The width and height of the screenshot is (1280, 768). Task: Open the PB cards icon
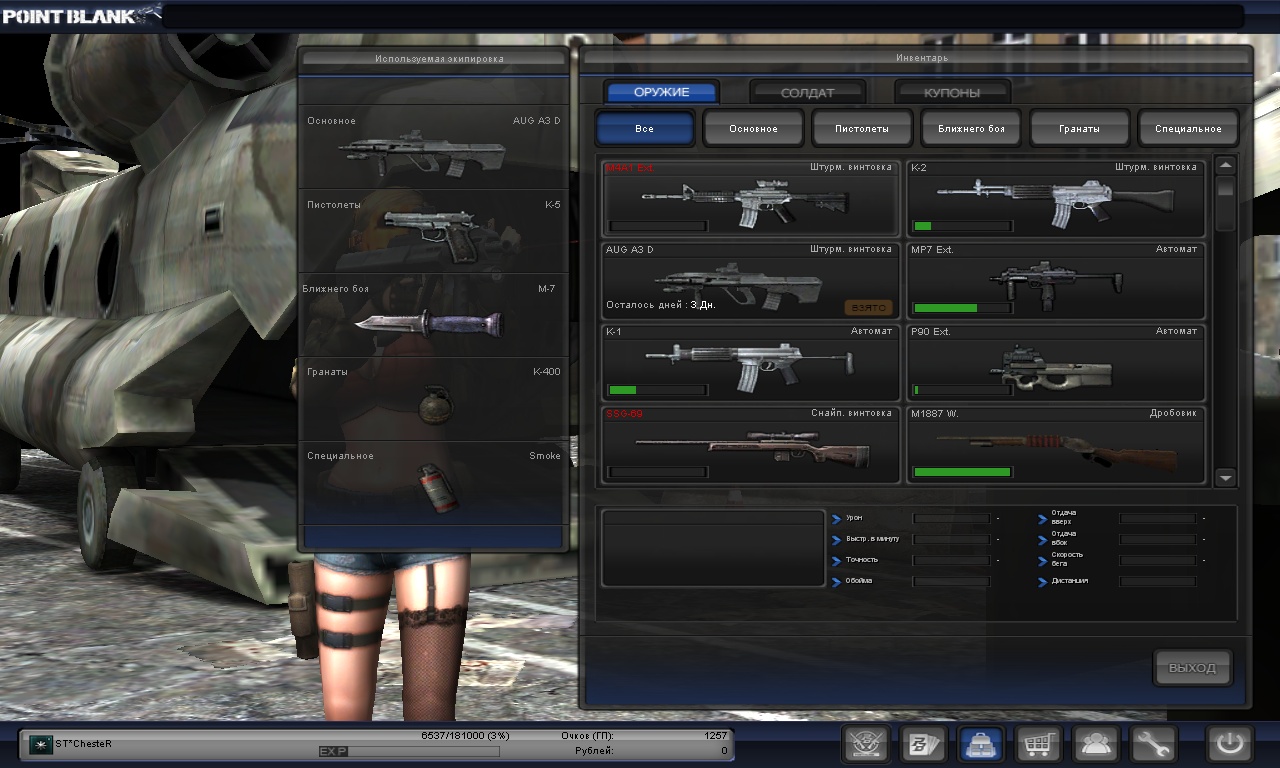923,745
